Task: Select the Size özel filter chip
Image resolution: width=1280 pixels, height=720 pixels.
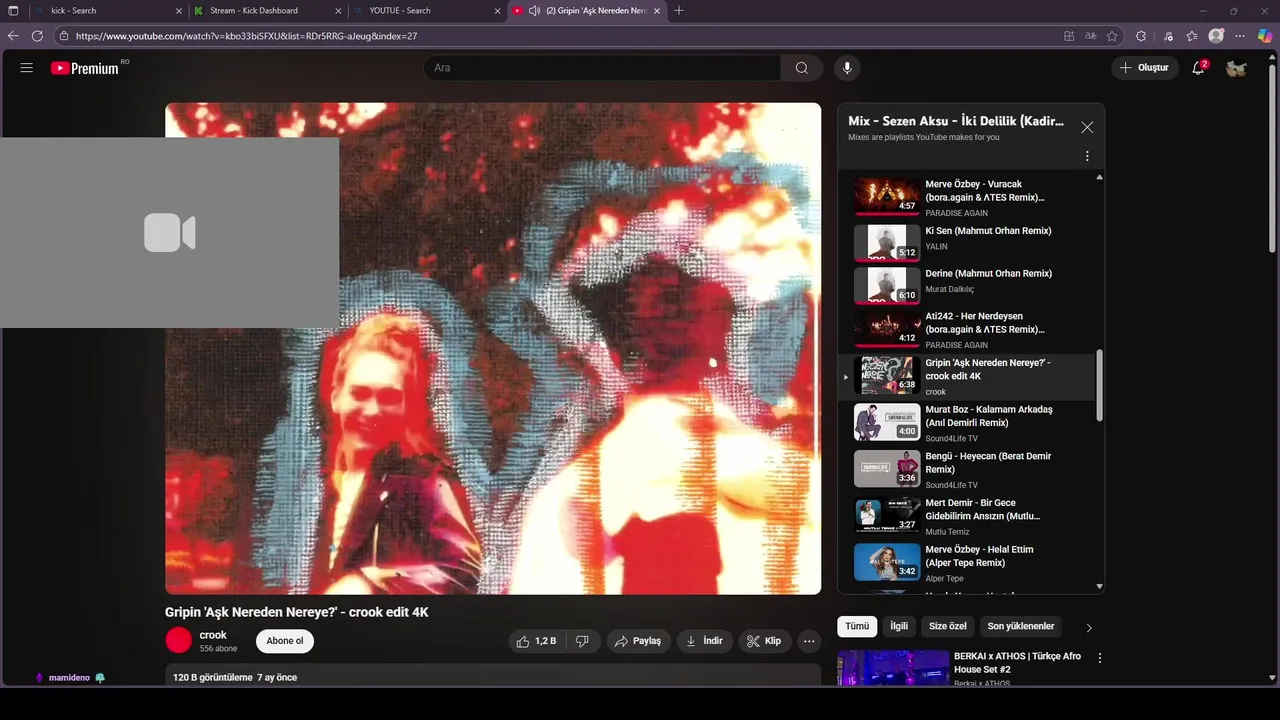Action: tap(948, 626)
